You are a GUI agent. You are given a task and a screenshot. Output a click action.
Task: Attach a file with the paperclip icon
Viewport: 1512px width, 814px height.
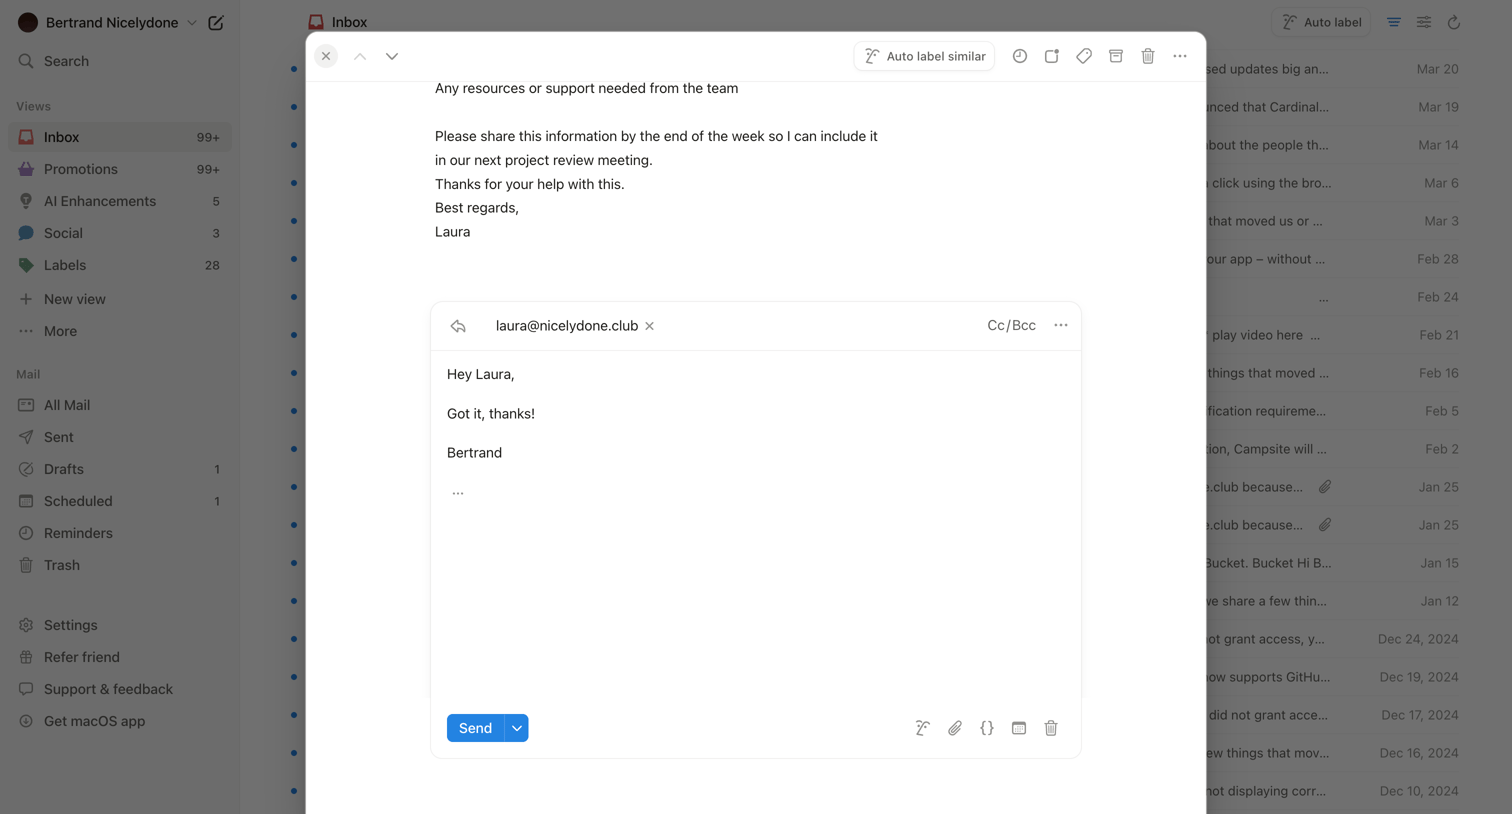click(955, 728)
